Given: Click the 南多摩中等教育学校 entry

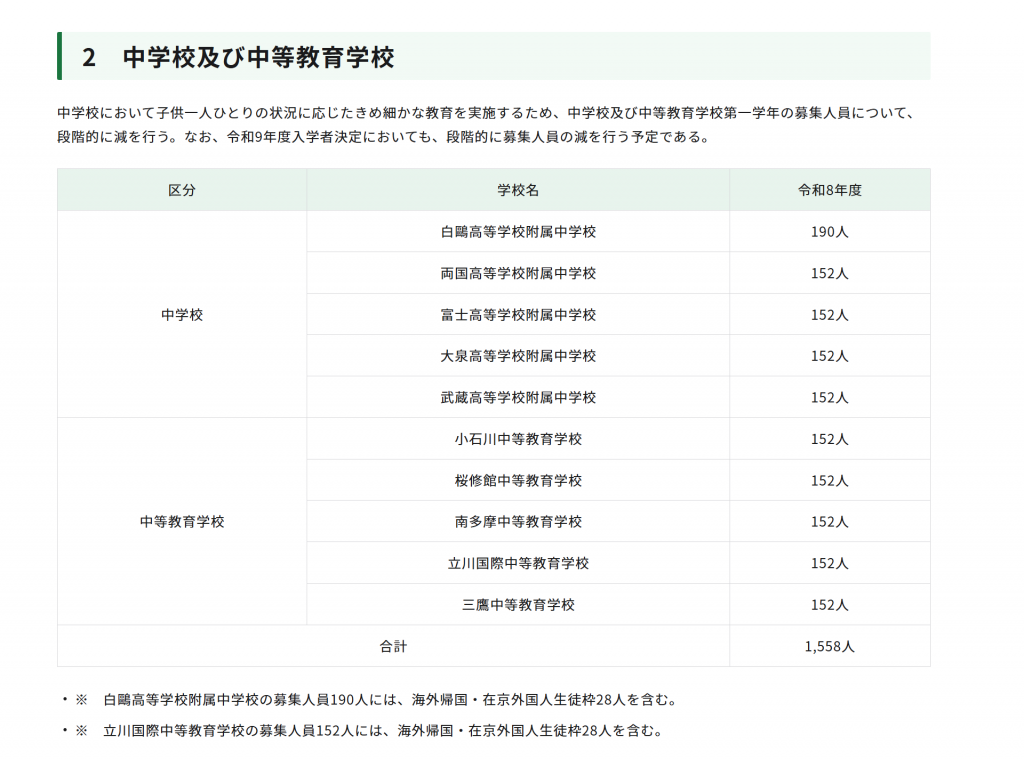Looking at the screenshot, I should click(520, 521).
